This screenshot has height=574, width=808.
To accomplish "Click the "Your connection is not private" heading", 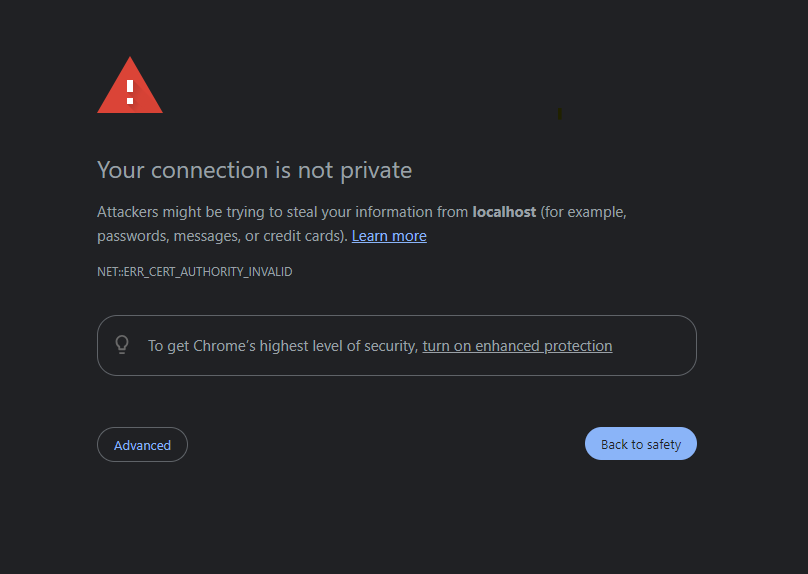I will pyautogui.click(x=254, y=170).
